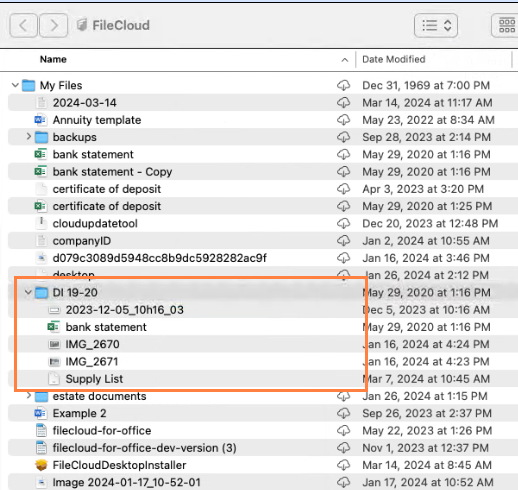The image size is (518, 490).
Task: Select the filecloud-for-office-dev-version (3) file
Action: point(144,448)
